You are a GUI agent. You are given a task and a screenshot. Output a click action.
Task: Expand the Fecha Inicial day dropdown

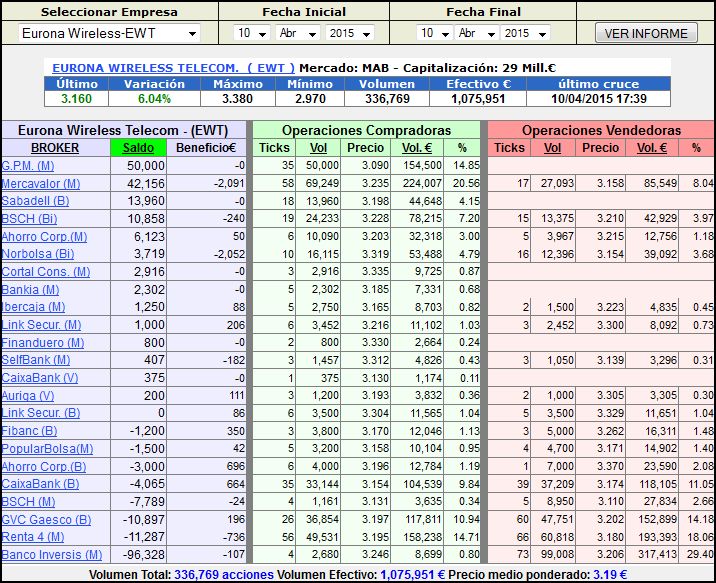click(x=251, y=33)
